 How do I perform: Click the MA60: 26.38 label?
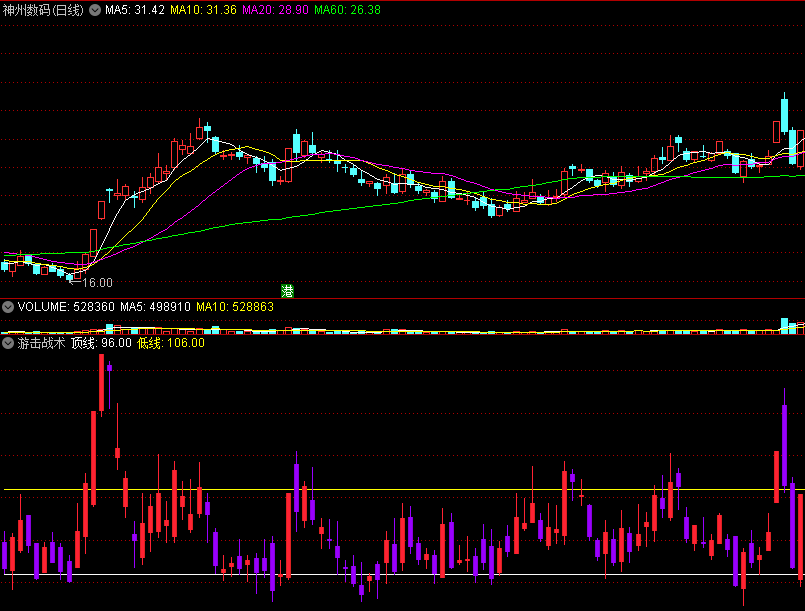(x=348, y=10)
